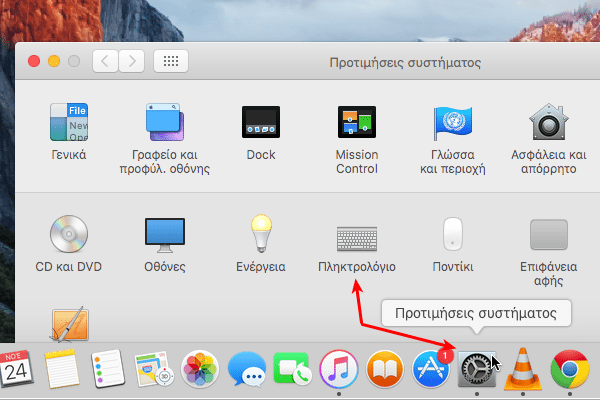Open Notes from the Dock
600x400 pixels.
point(61,369)
